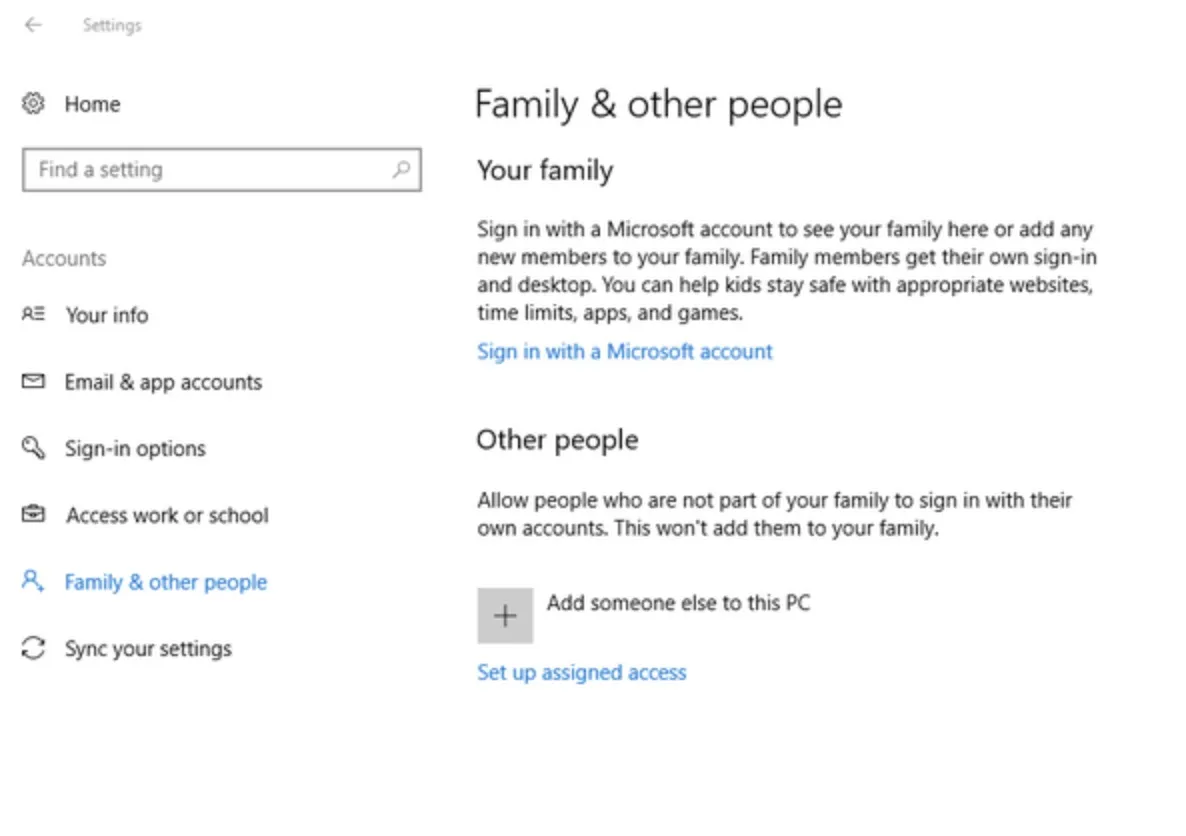Click the back arrow at top left

click(33, 25)
